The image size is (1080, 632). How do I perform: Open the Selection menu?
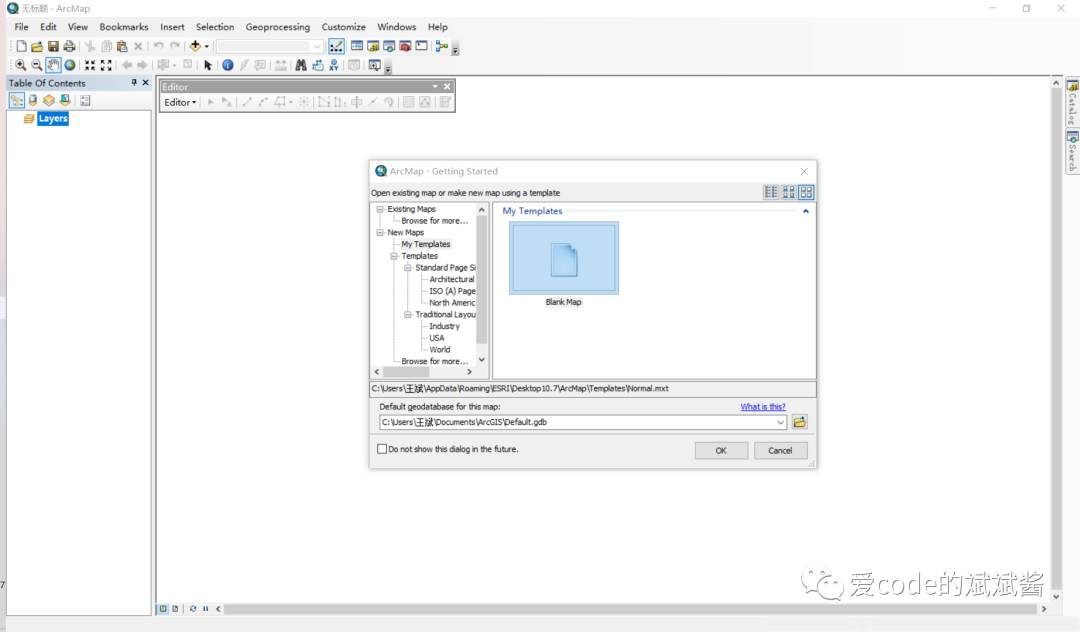(215, 27)
